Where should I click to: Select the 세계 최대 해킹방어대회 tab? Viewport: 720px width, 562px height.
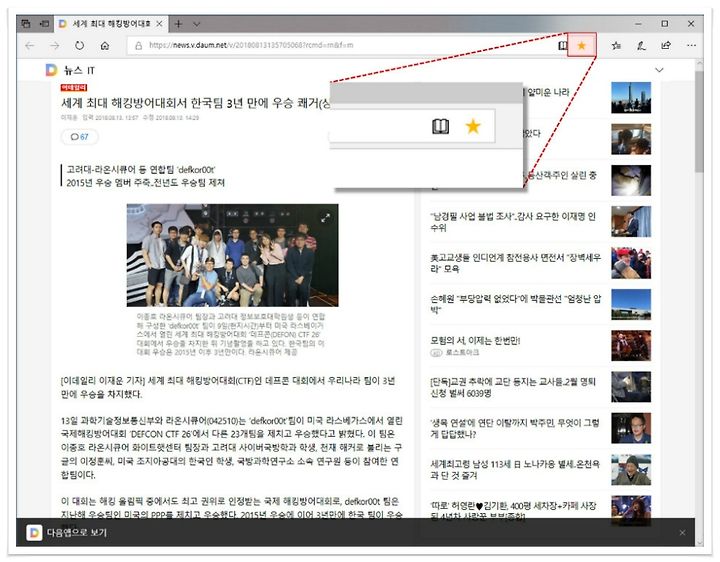coord(111,24)
